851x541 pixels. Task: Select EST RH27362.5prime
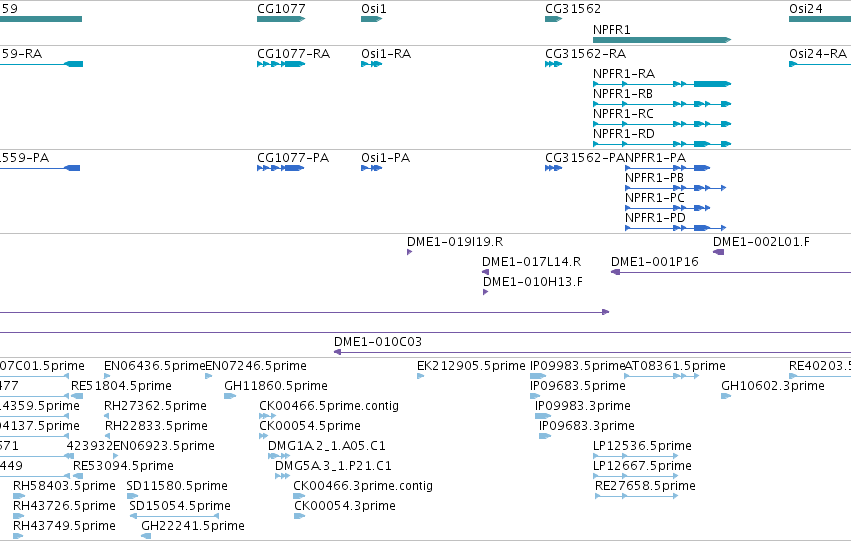(x=107, y=416)
